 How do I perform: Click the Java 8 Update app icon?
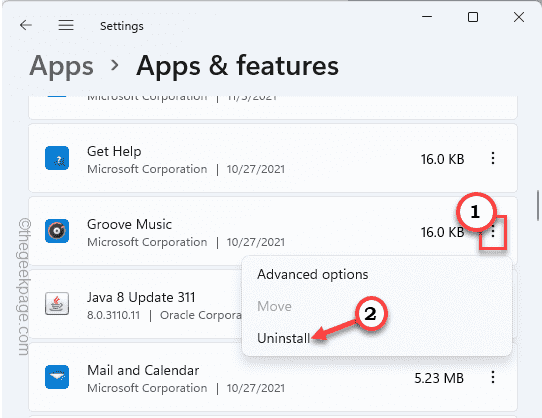pyautogui.click(x=57, y=304)
